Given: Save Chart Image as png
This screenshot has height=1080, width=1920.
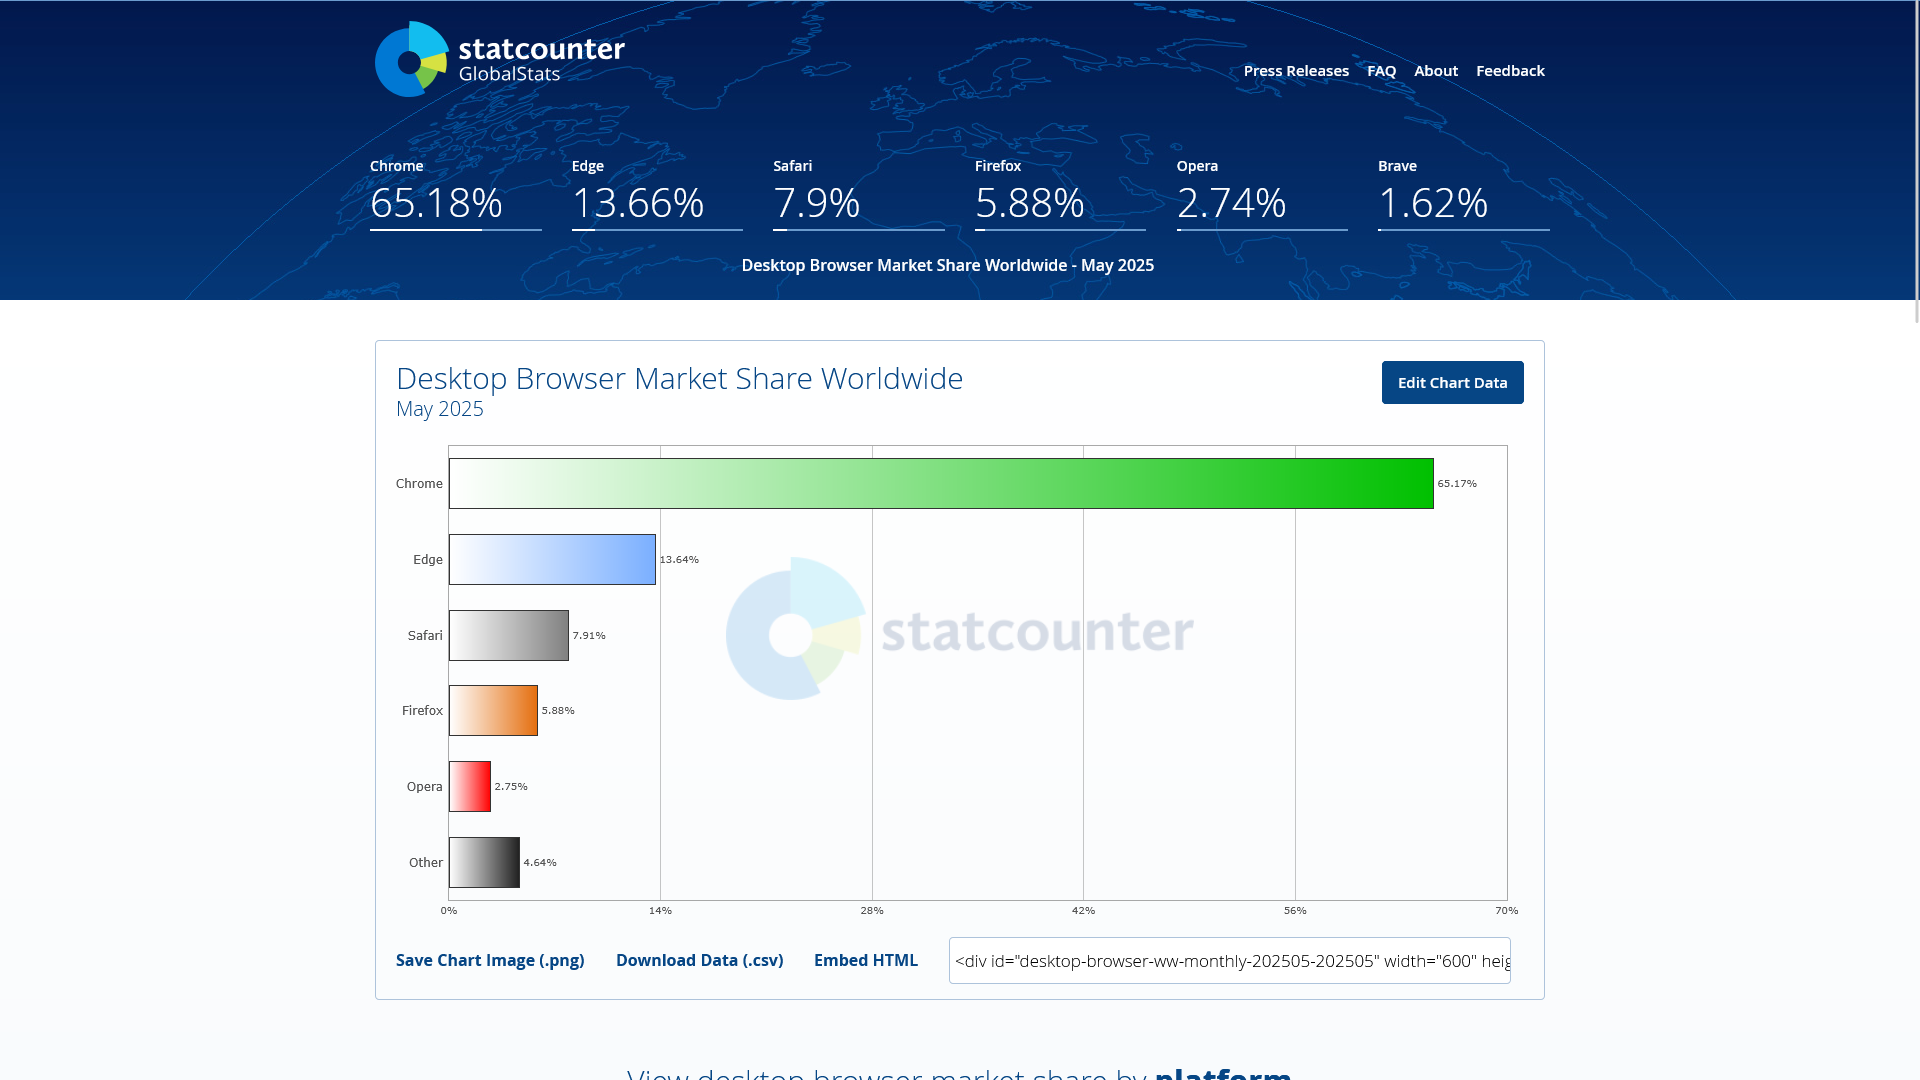Looking at the screenshot, I should coord(490,960).
